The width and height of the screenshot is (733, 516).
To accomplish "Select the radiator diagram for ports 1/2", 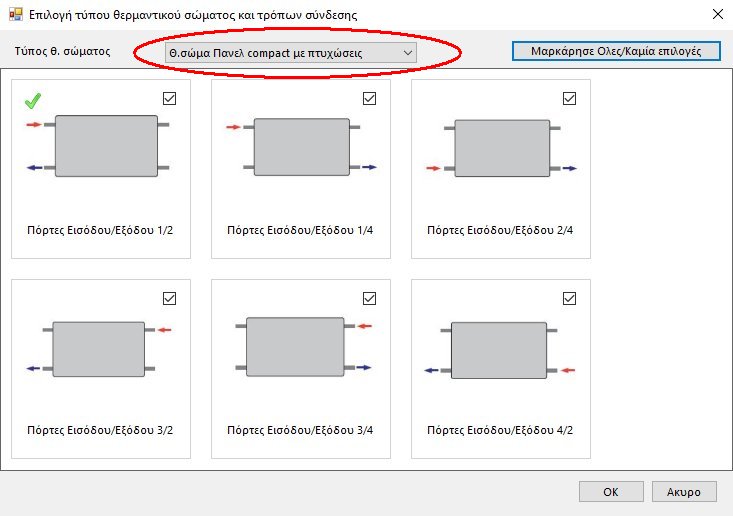I will (x=98, y=146).
